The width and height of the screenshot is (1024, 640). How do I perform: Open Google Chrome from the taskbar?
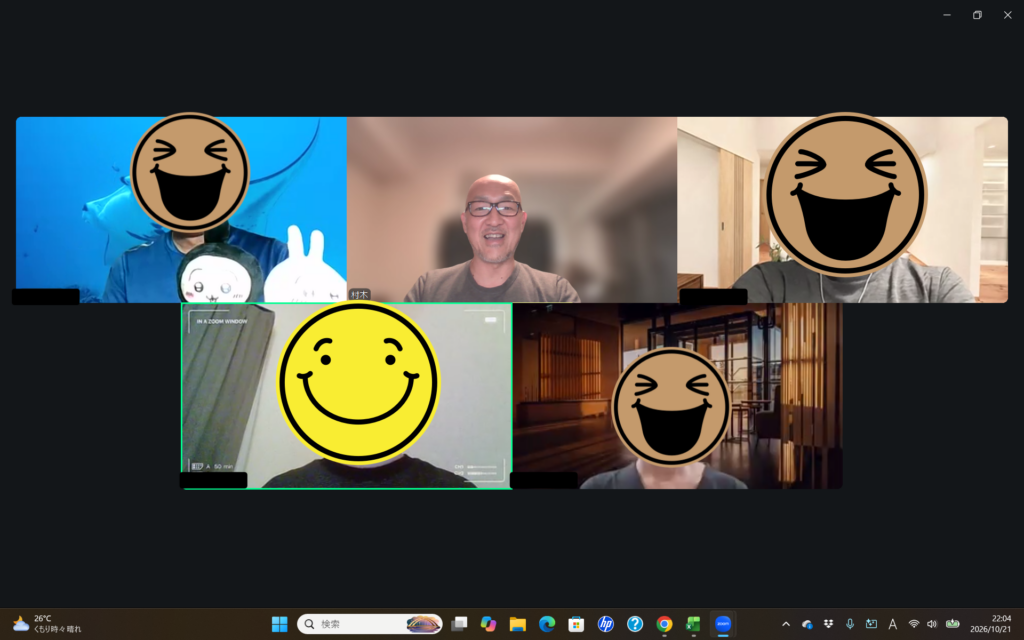[664, 624]
